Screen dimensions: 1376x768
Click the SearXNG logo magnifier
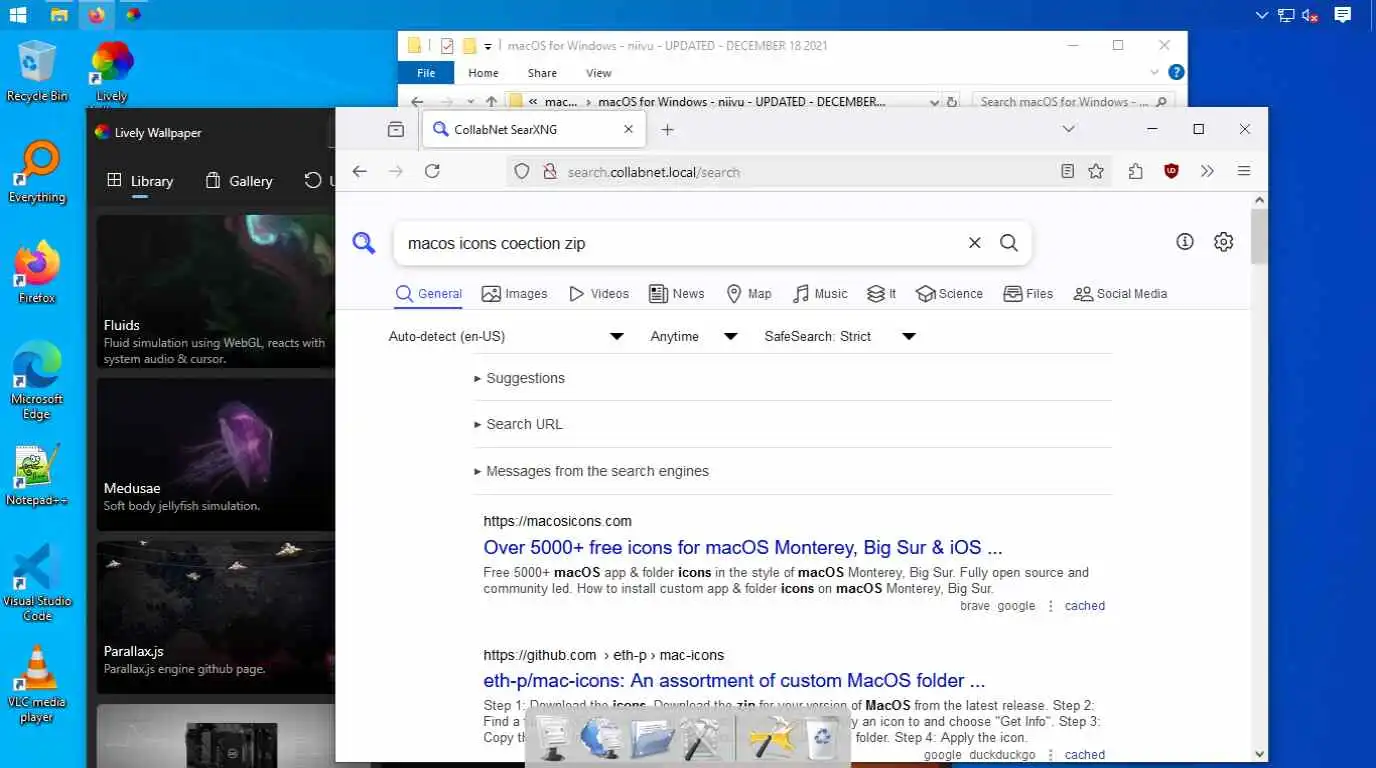364,243
